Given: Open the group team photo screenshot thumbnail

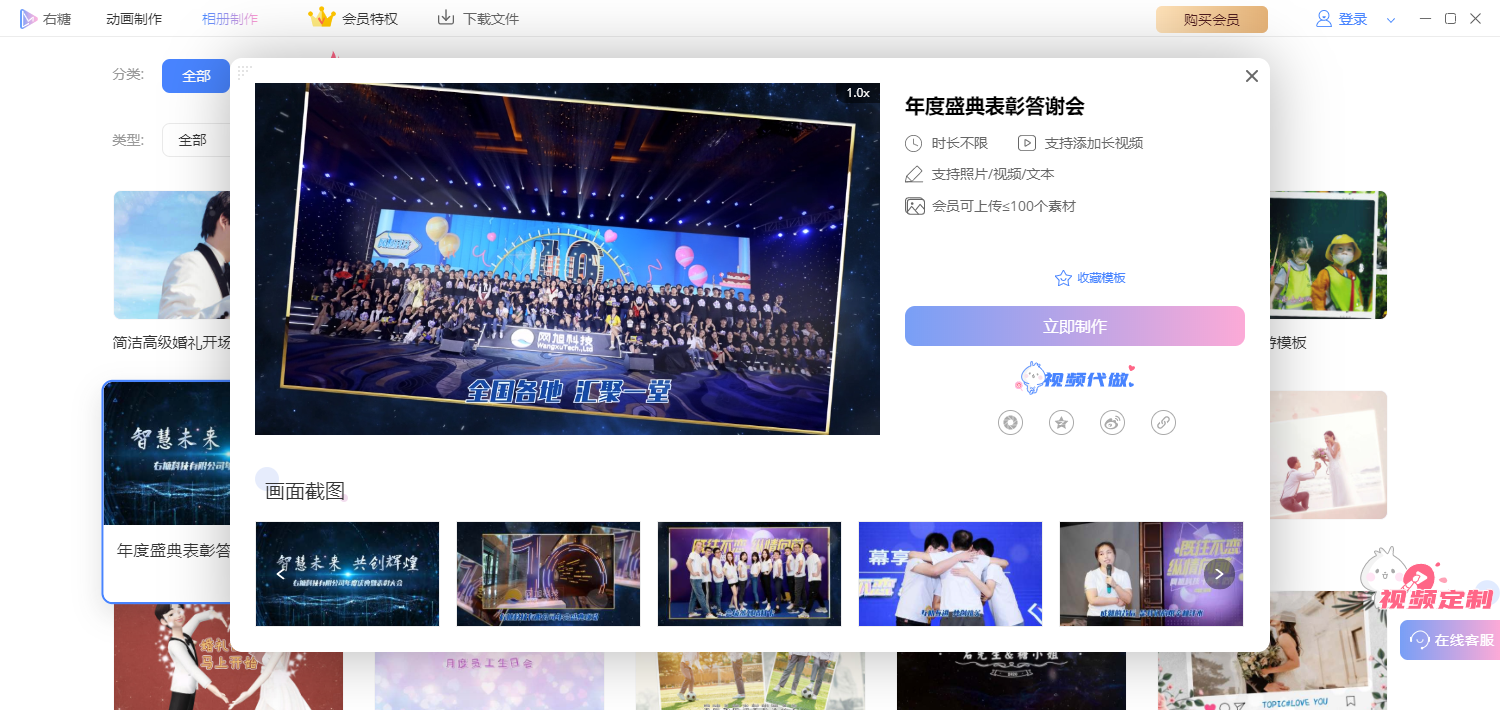Looking at the screenshot, I should 749,574.
